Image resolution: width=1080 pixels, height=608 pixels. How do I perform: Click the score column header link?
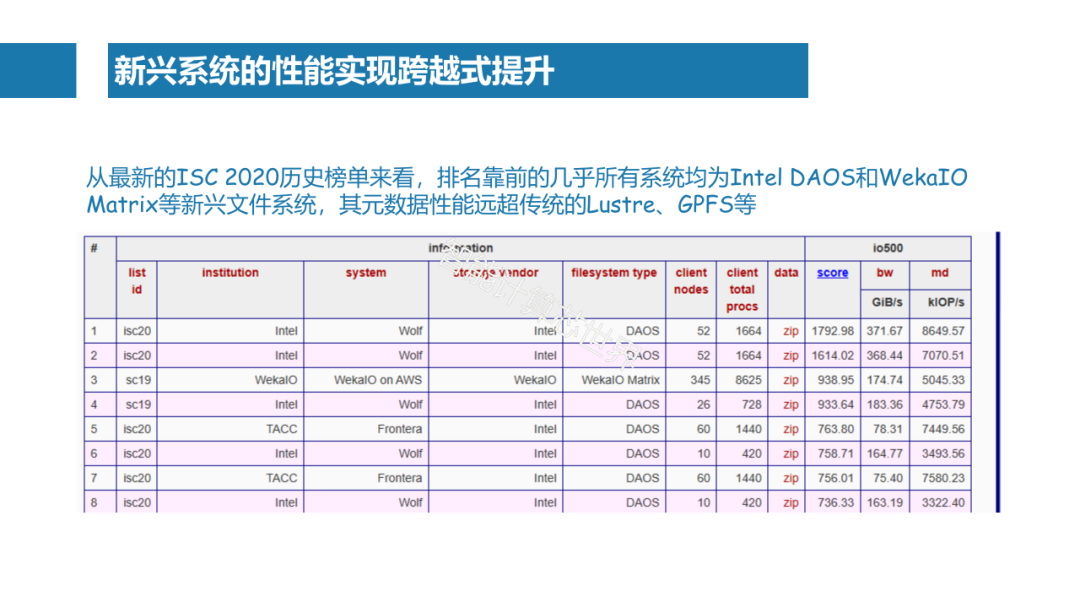pyautogui.click(x=832, y=273)
